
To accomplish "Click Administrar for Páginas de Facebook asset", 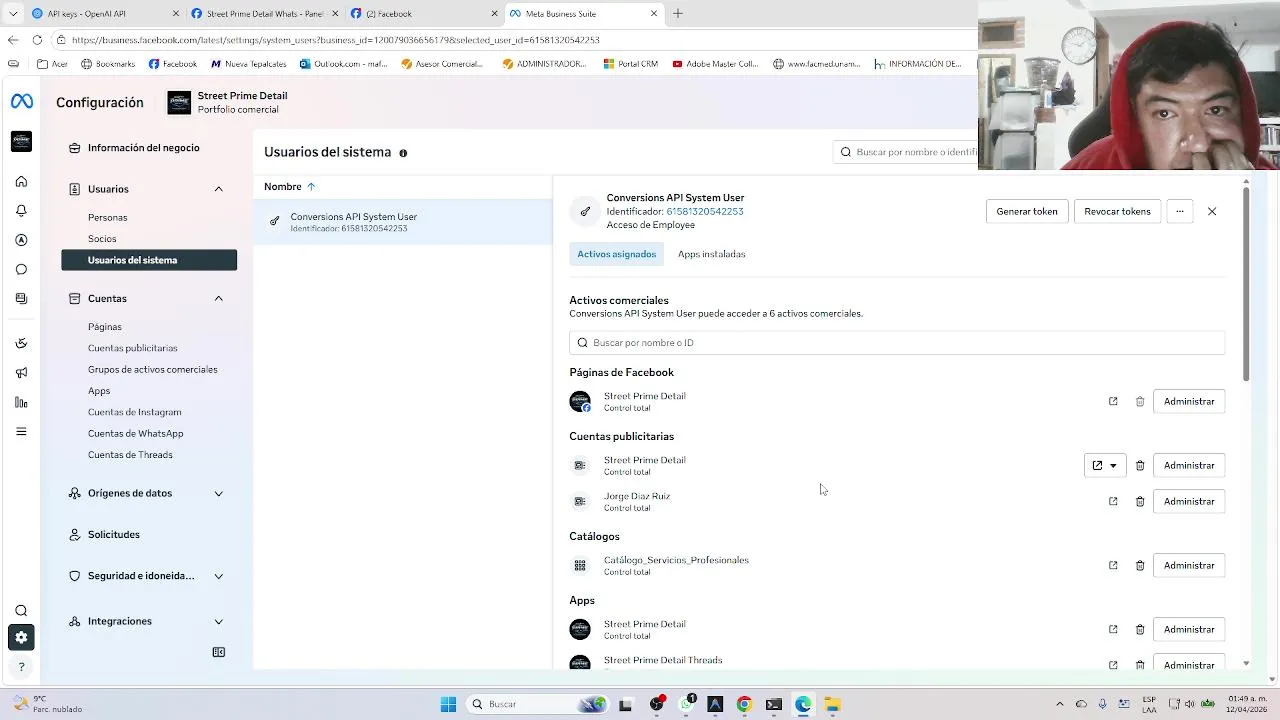I will pos(1189,401).
